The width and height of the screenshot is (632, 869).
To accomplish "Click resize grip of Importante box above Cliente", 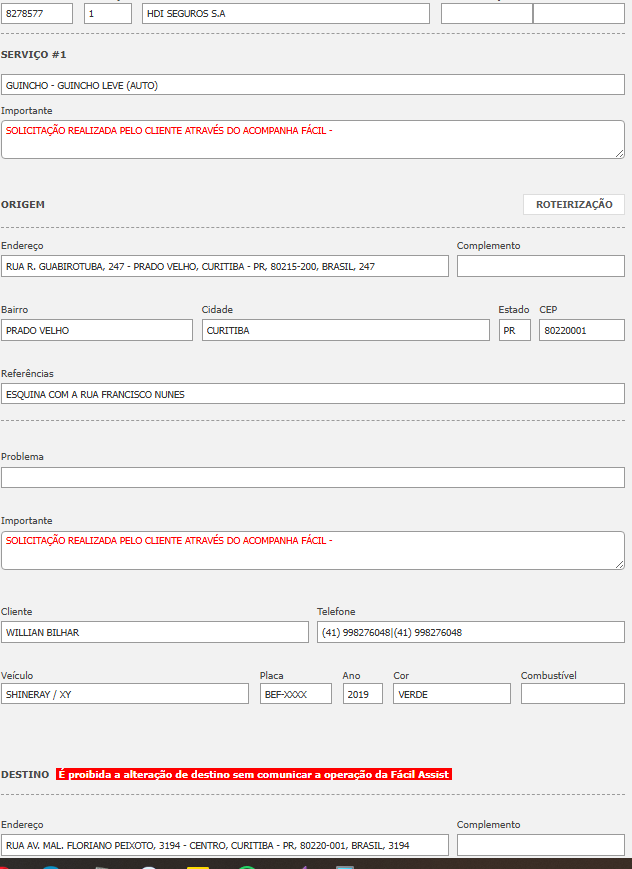I will click(x=619, y=564).
